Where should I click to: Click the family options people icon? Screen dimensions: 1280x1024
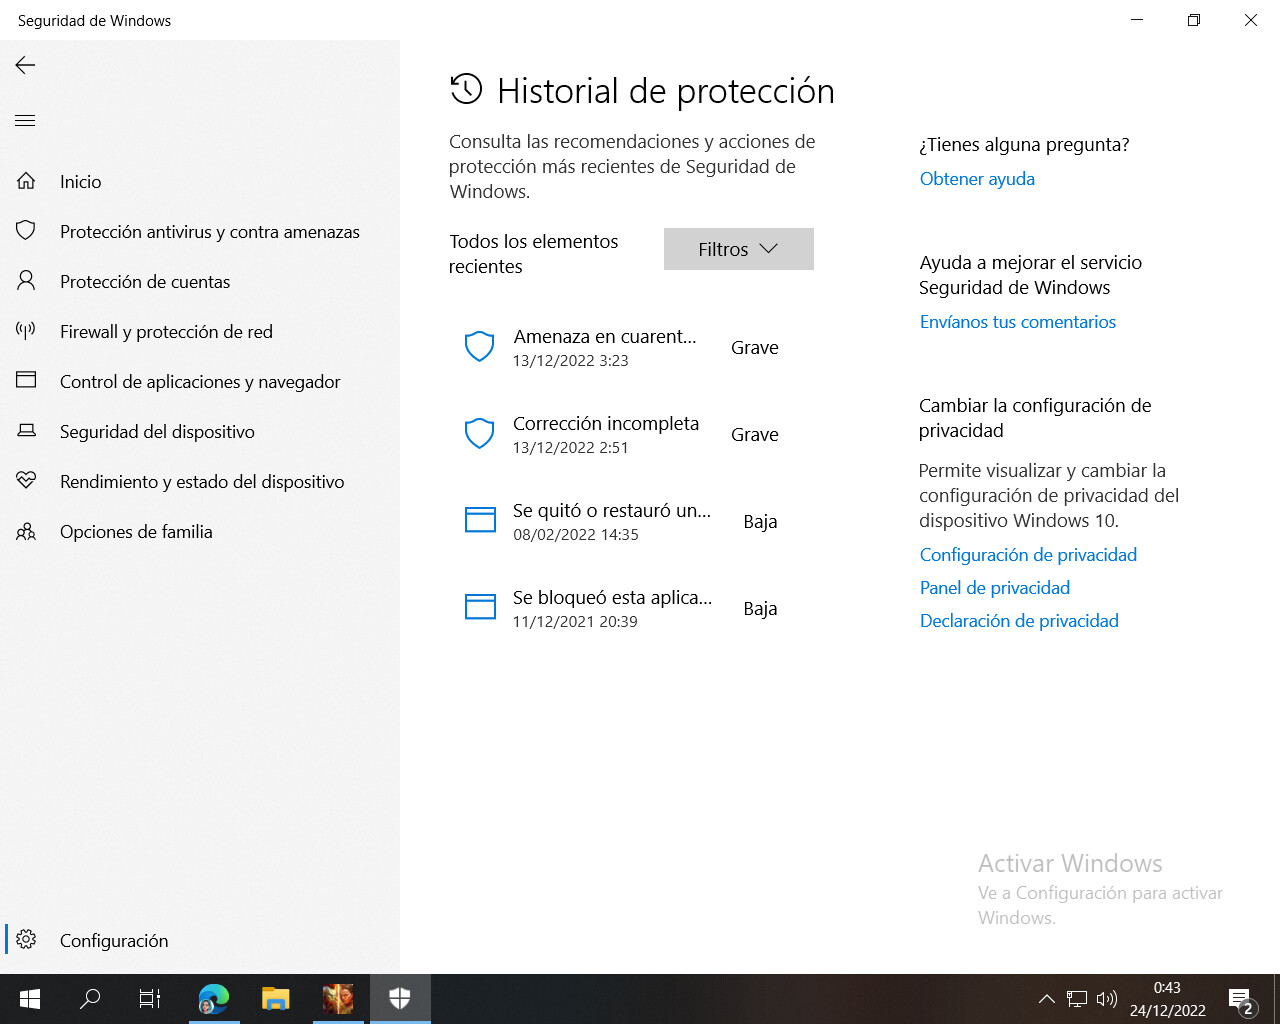pos(26,531)
